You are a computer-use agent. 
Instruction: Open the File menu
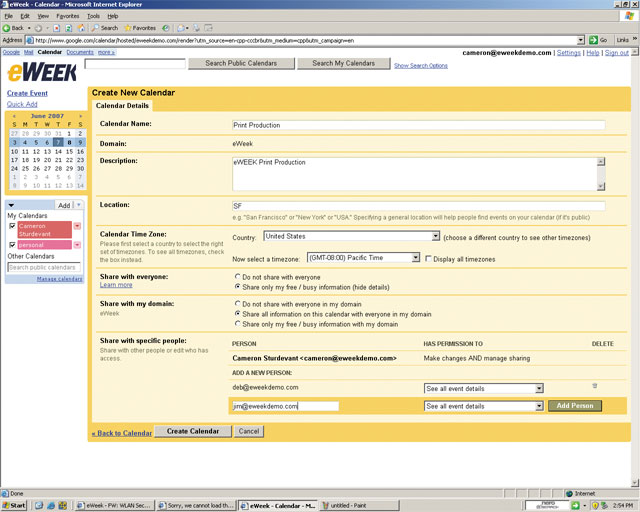click(9, 16)
